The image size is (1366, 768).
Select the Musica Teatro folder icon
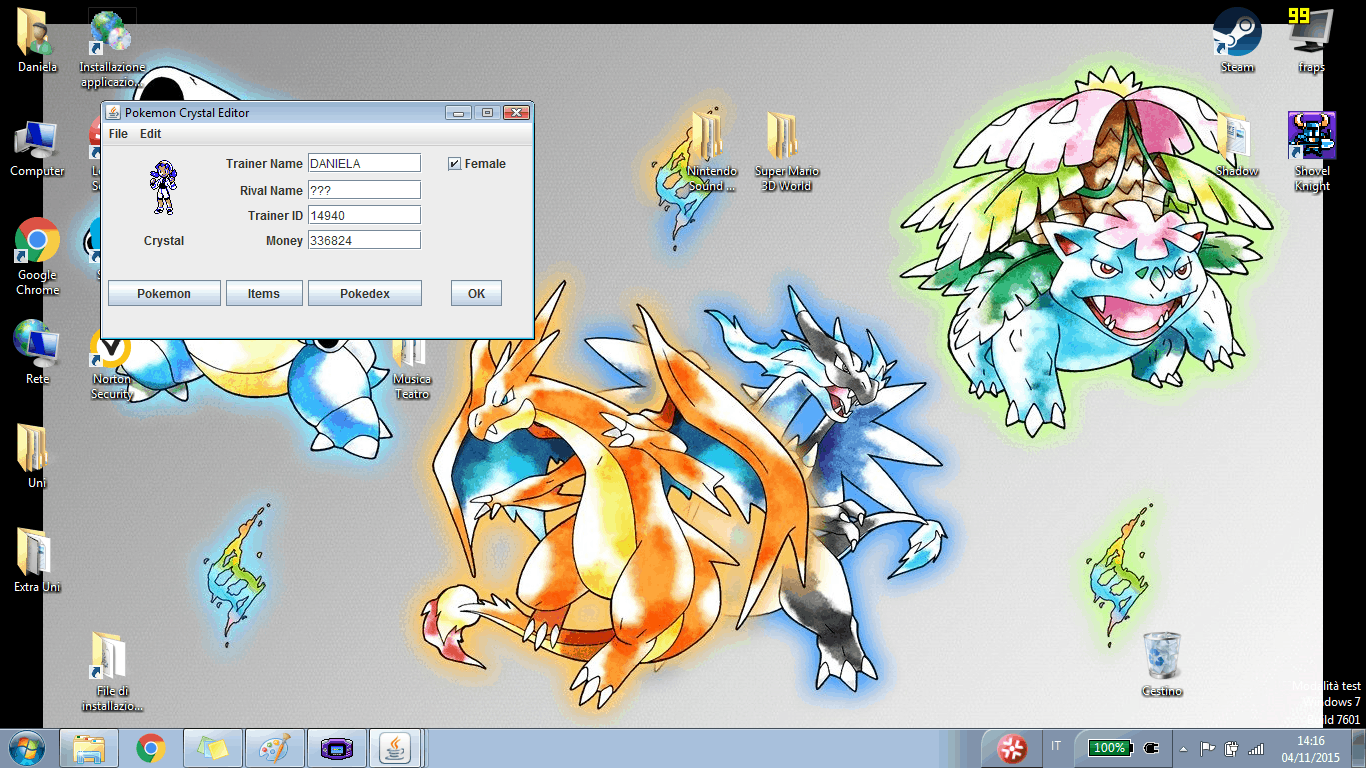[412, 365]
